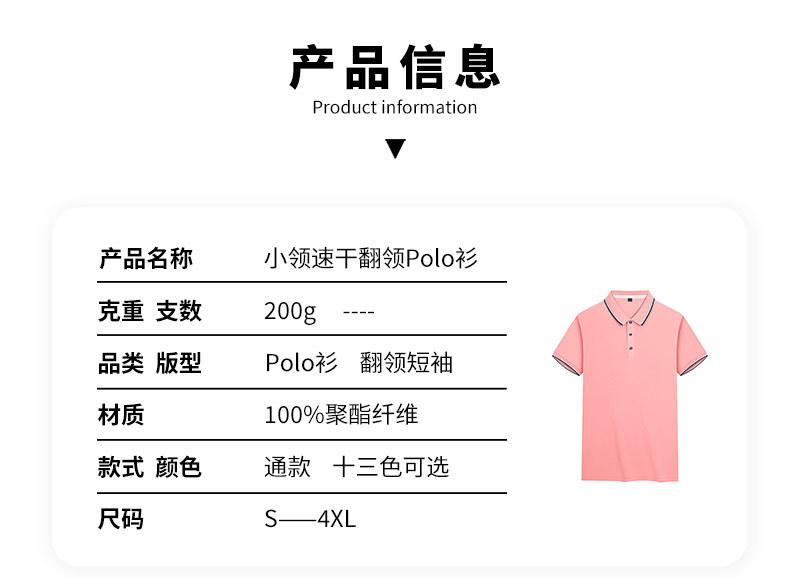The width and height of the screenshot is (790, 578).
Task: Click the S——4XL size range
Action: (x=310, y=519)
